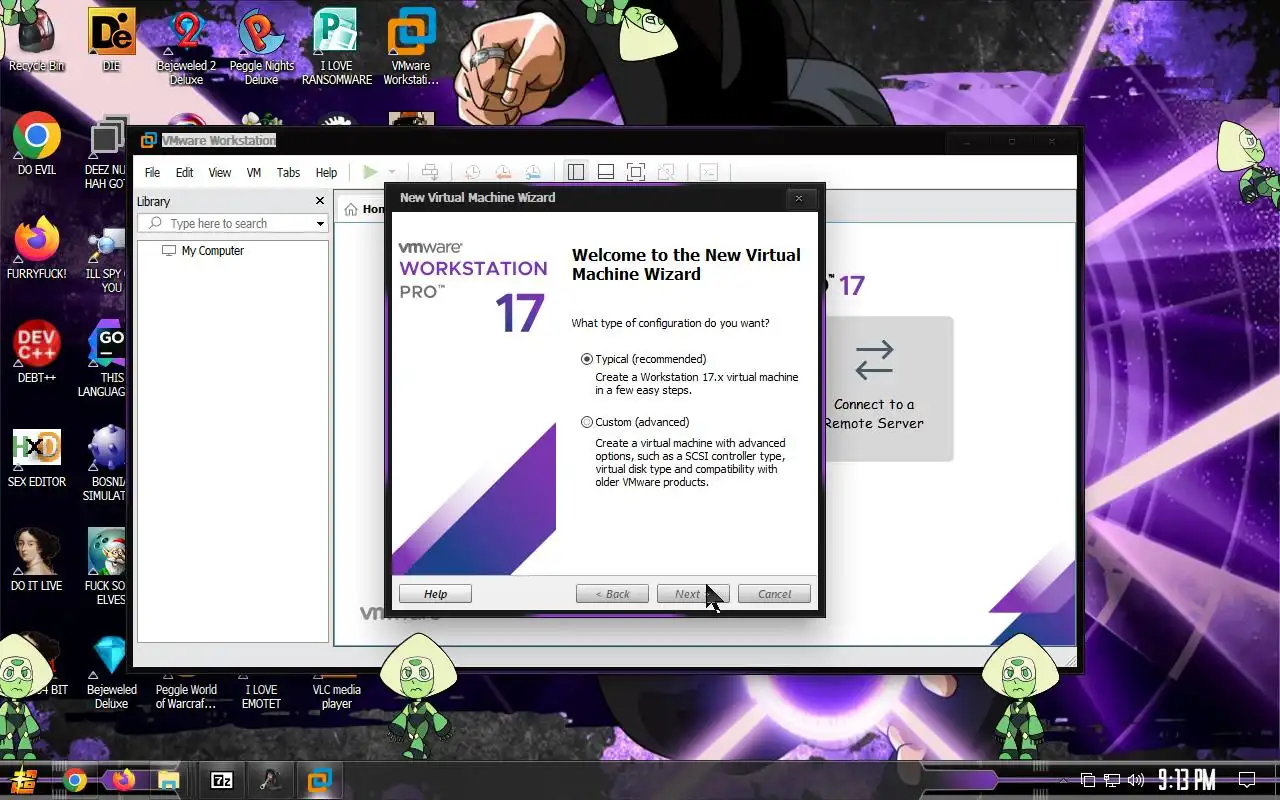Screen dimensions: 1280x800
Task: Click Take Snapshot toolbar icon
Action: coord(472,172)
